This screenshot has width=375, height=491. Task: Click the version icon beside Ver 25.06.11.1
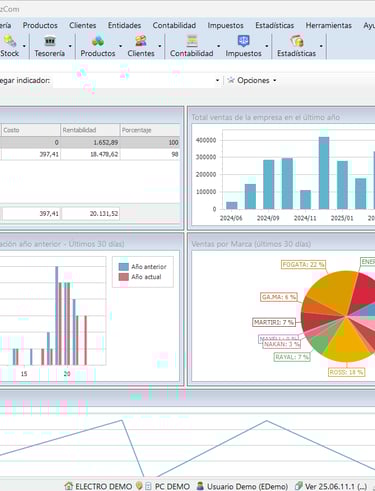point(299,486)
